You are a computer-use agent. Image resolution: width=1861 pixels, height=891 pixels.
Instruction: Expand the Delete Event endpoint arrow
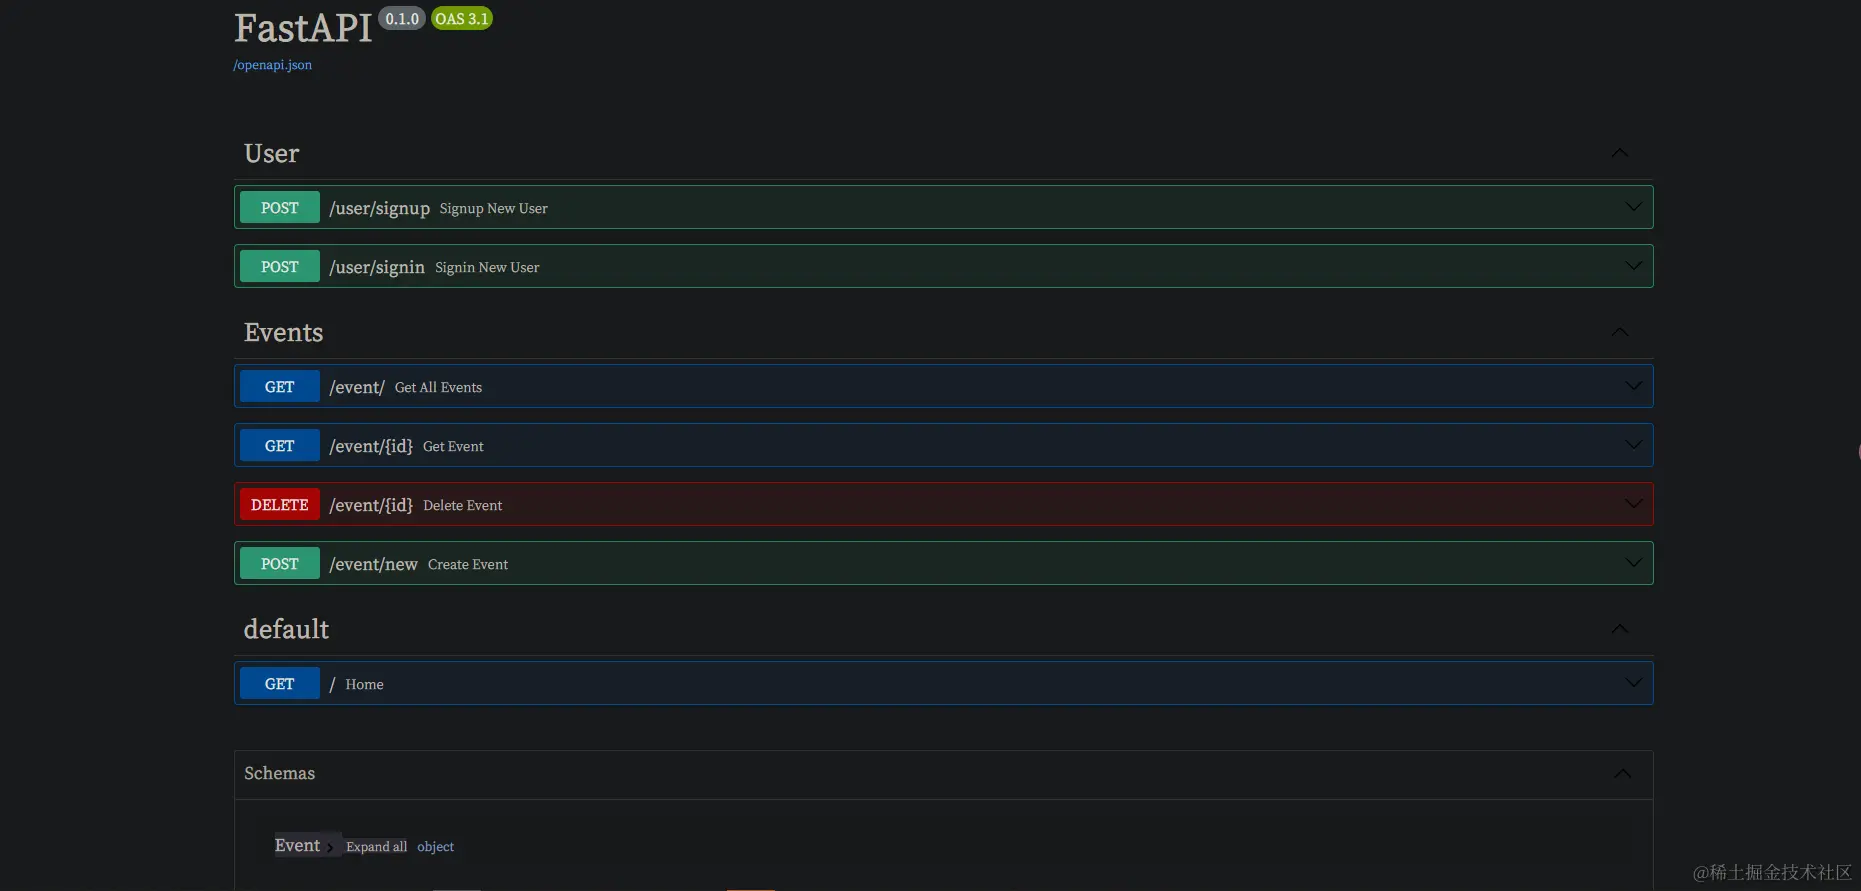pyautogui.click(x=1633, y=504)
